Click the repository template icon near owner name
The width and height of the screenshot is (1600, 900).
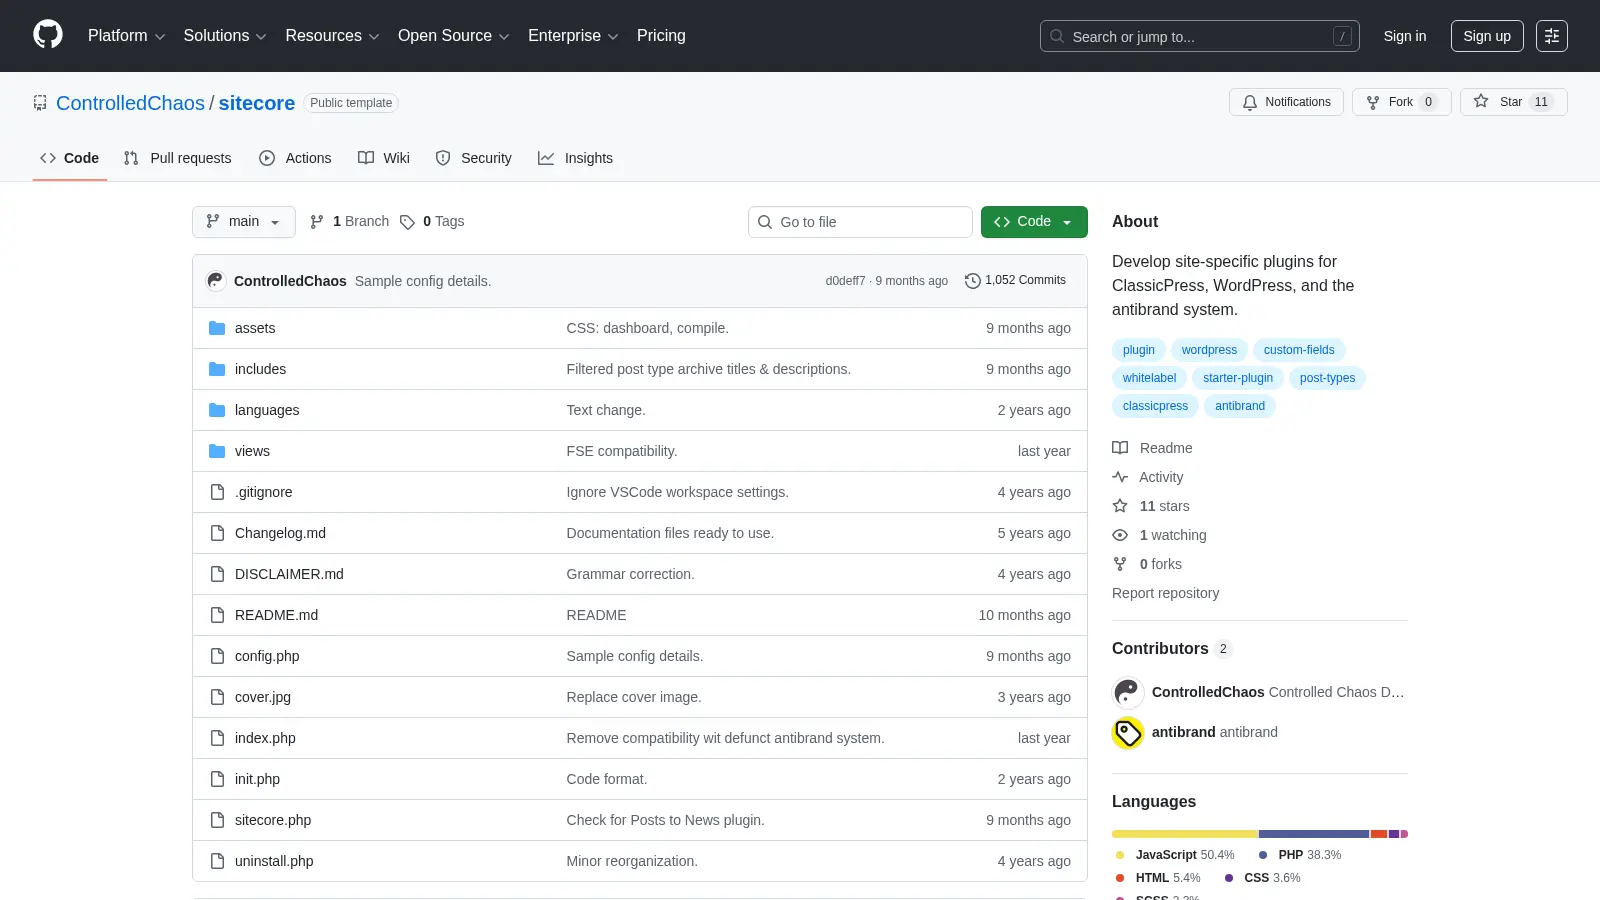click(40, 103)
